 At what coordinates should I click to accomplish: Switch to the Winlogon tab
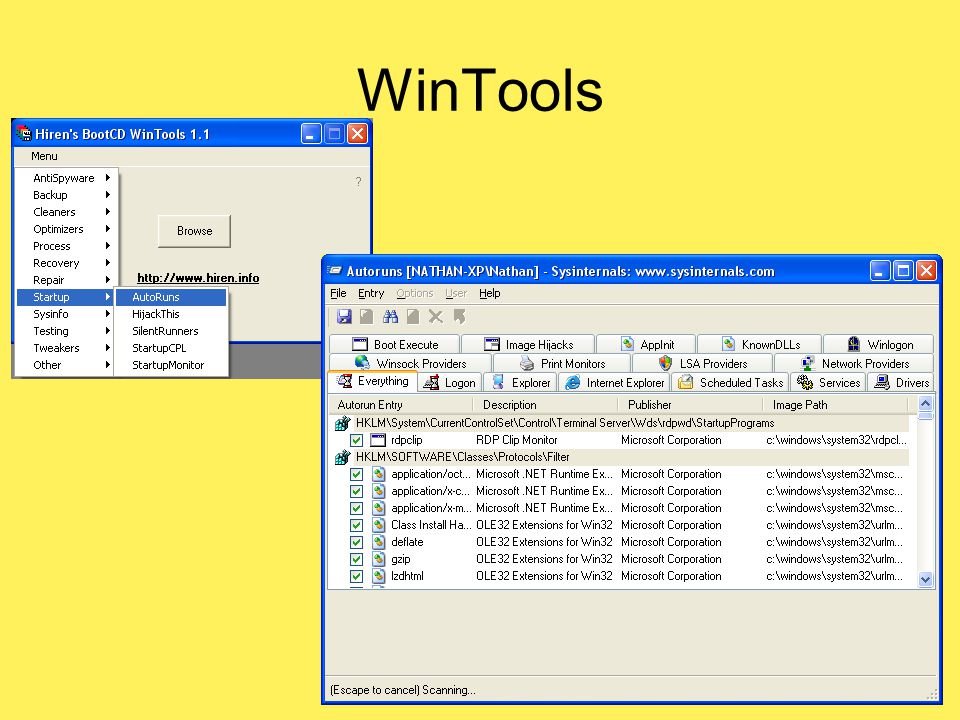click(x=879, y=344)
